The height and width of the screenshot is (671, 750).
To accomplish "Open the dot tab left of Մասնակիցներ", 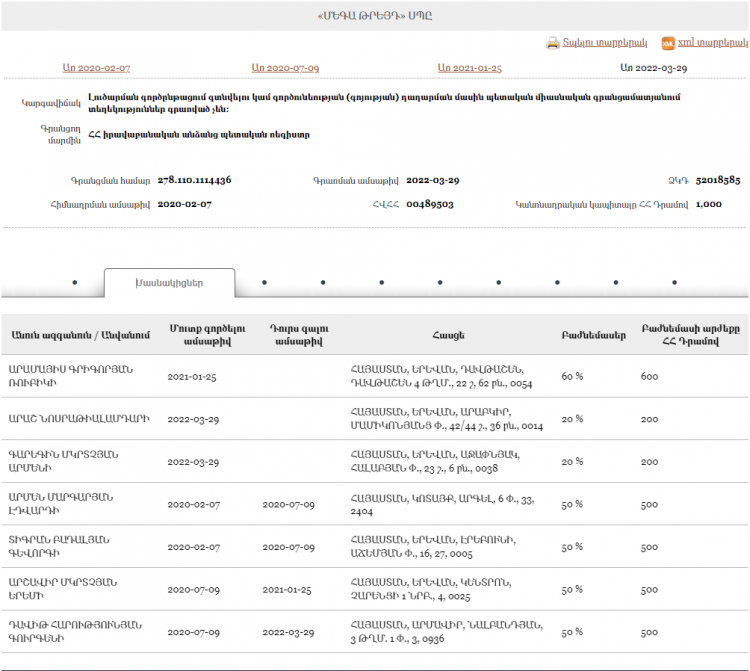I will click(x=75, y=283).
